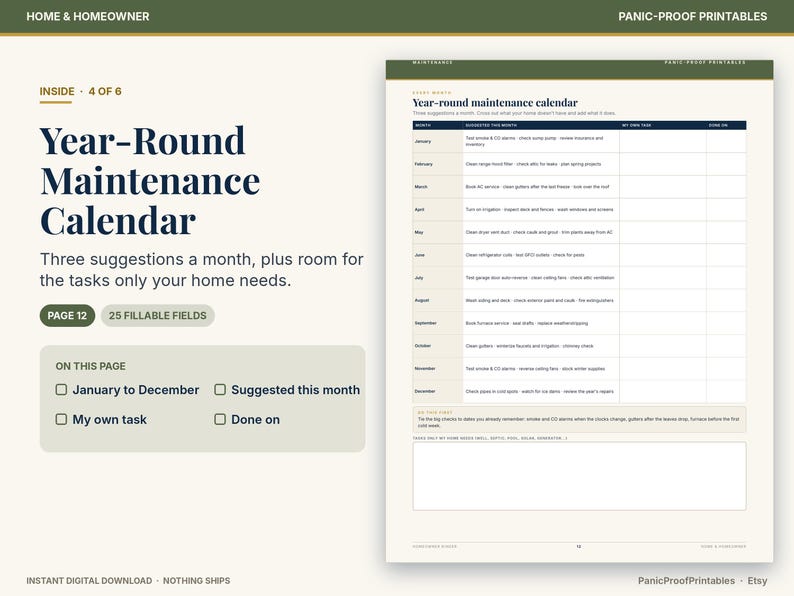Select the August row label
This screenshot has width=794, height=596.
click(422, 300)
